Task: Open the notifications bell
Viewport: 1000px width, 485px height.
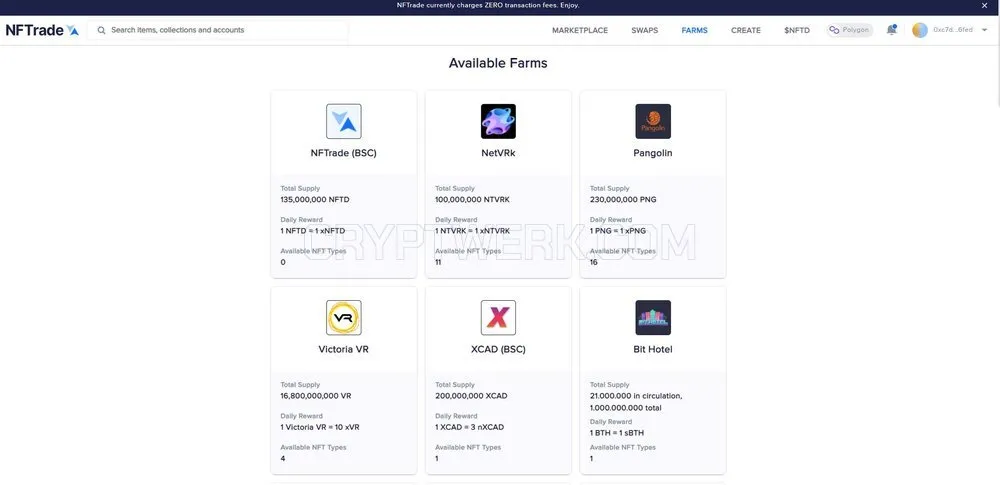Action: pyautogui.click(x=892, y=30)
